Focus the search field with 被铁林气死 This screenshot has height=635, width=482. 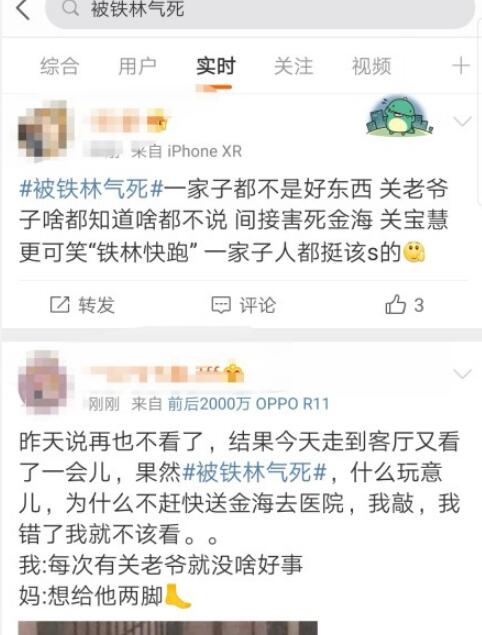point(260,11)
